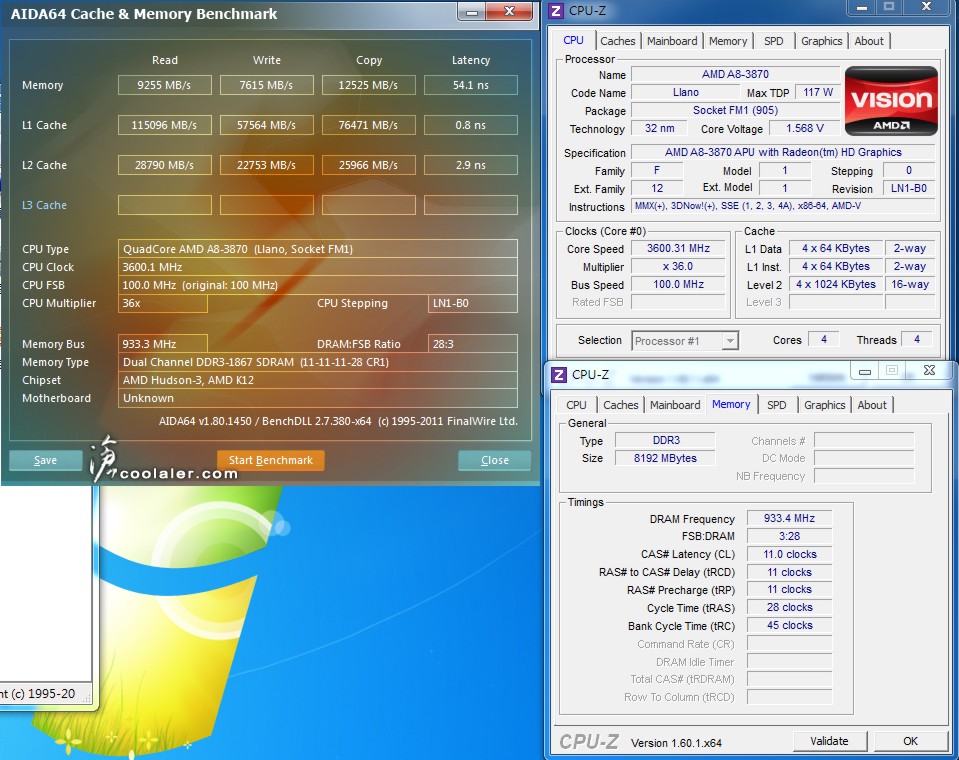Click CPU Type field QuadCore AMD A8-3870
959x760 pixels.
317,249
